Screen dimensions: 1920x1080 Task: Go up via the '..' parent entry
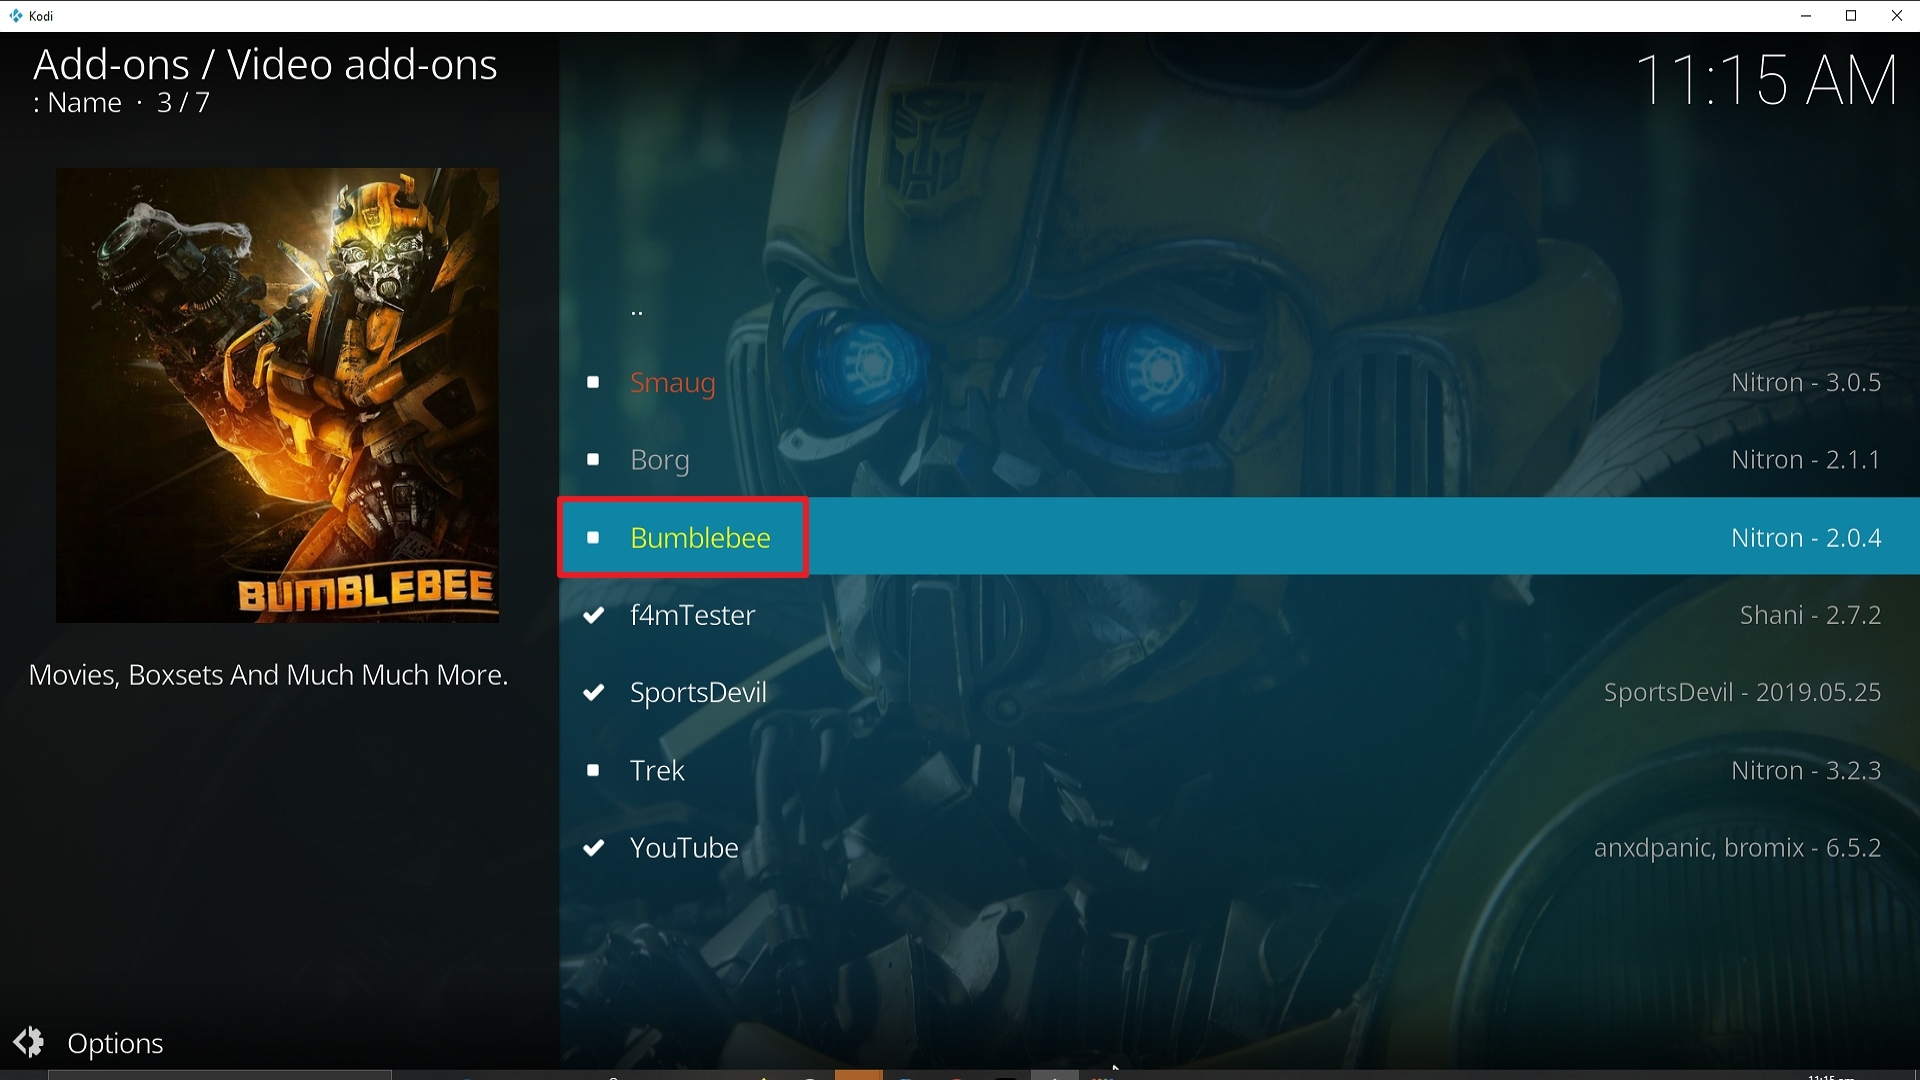(1239, 312)
